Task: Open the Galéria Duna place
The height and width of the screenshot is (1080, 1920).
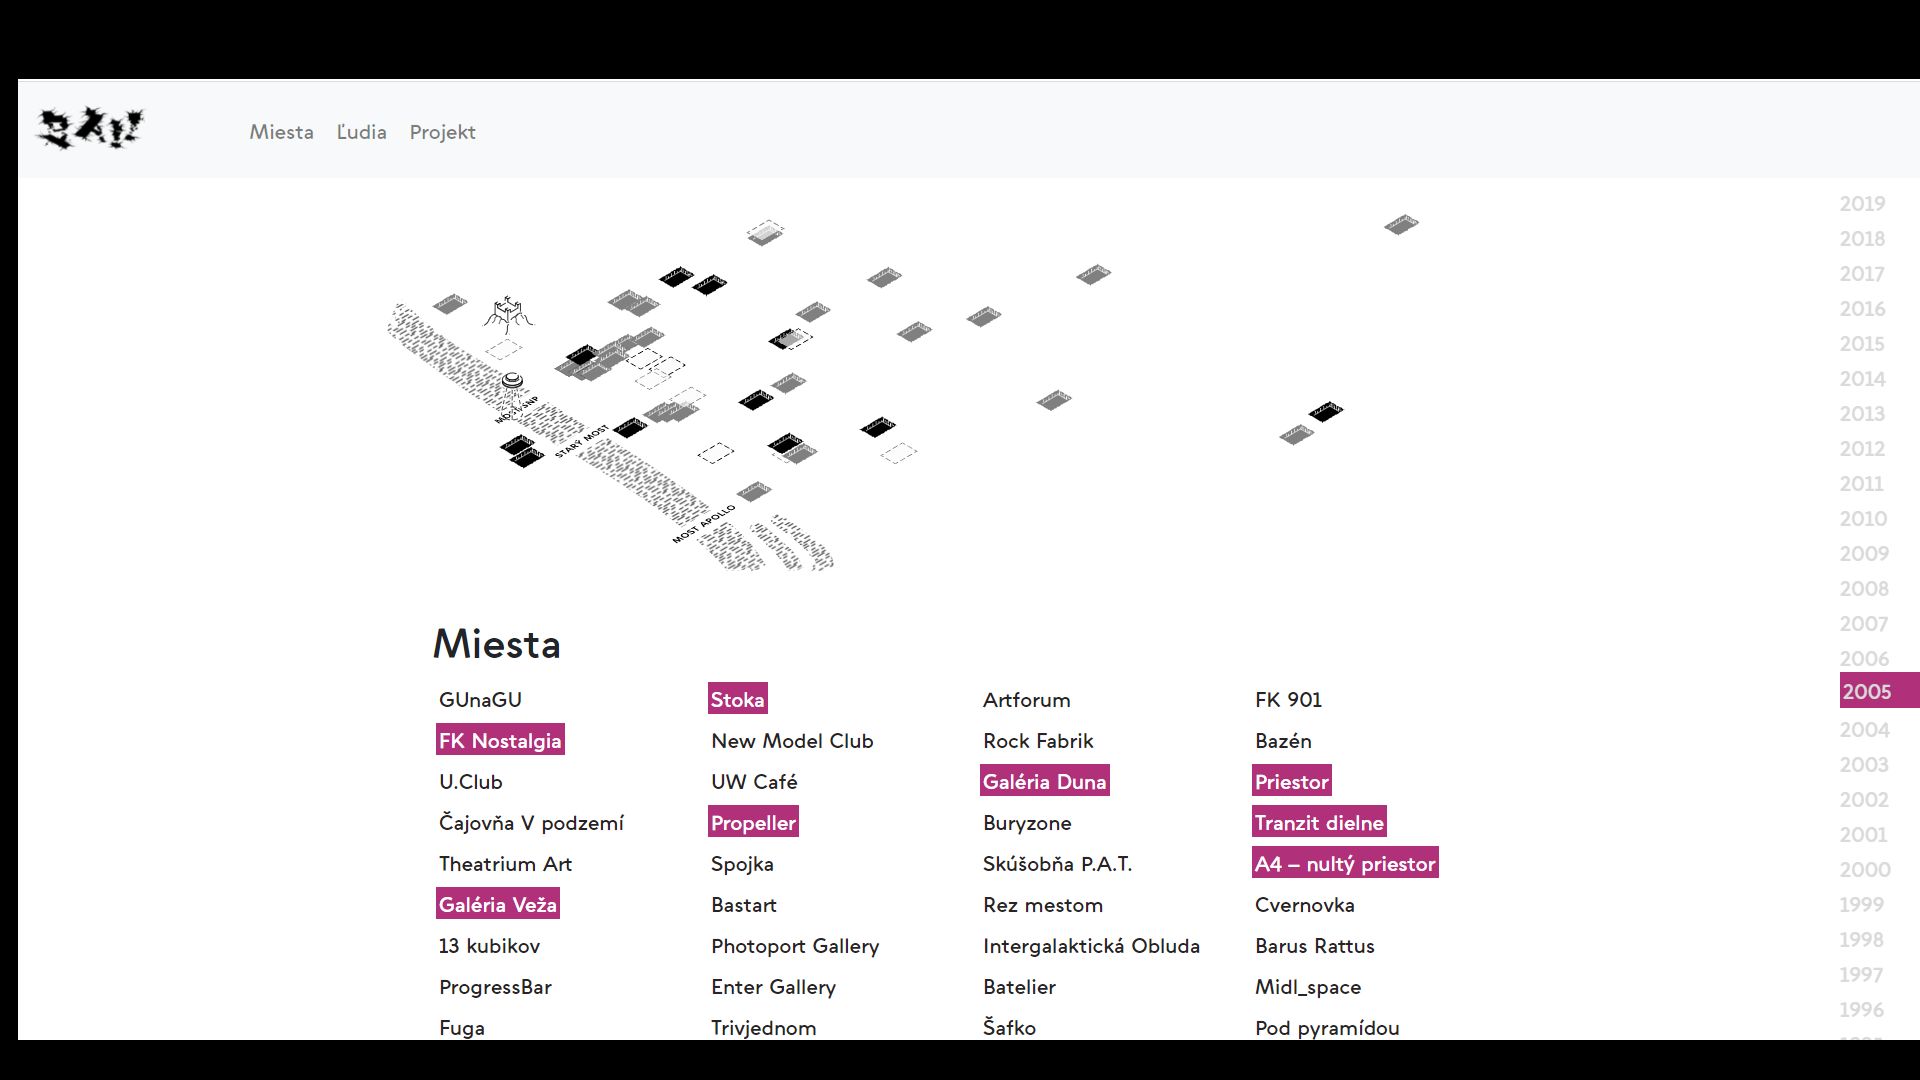Action: tap(1044, 781)
